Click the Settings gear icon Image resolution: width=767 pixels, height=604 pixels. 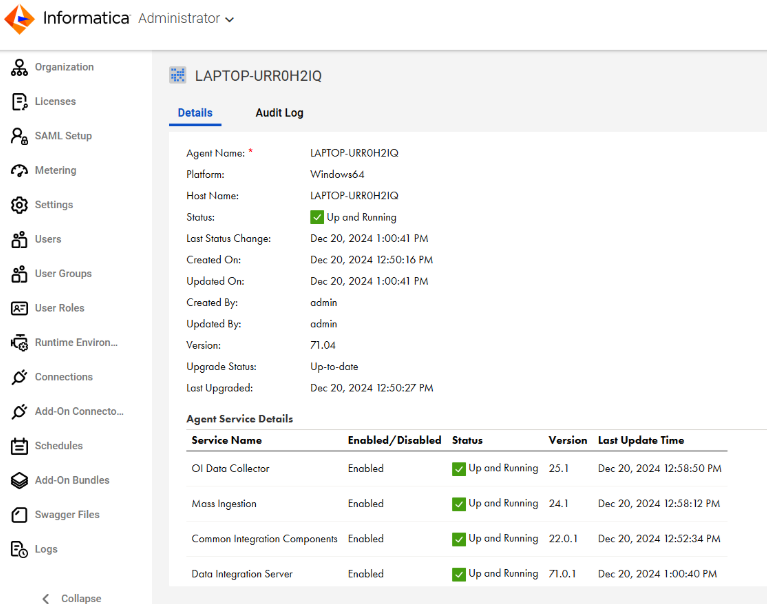tap(19, 205)
